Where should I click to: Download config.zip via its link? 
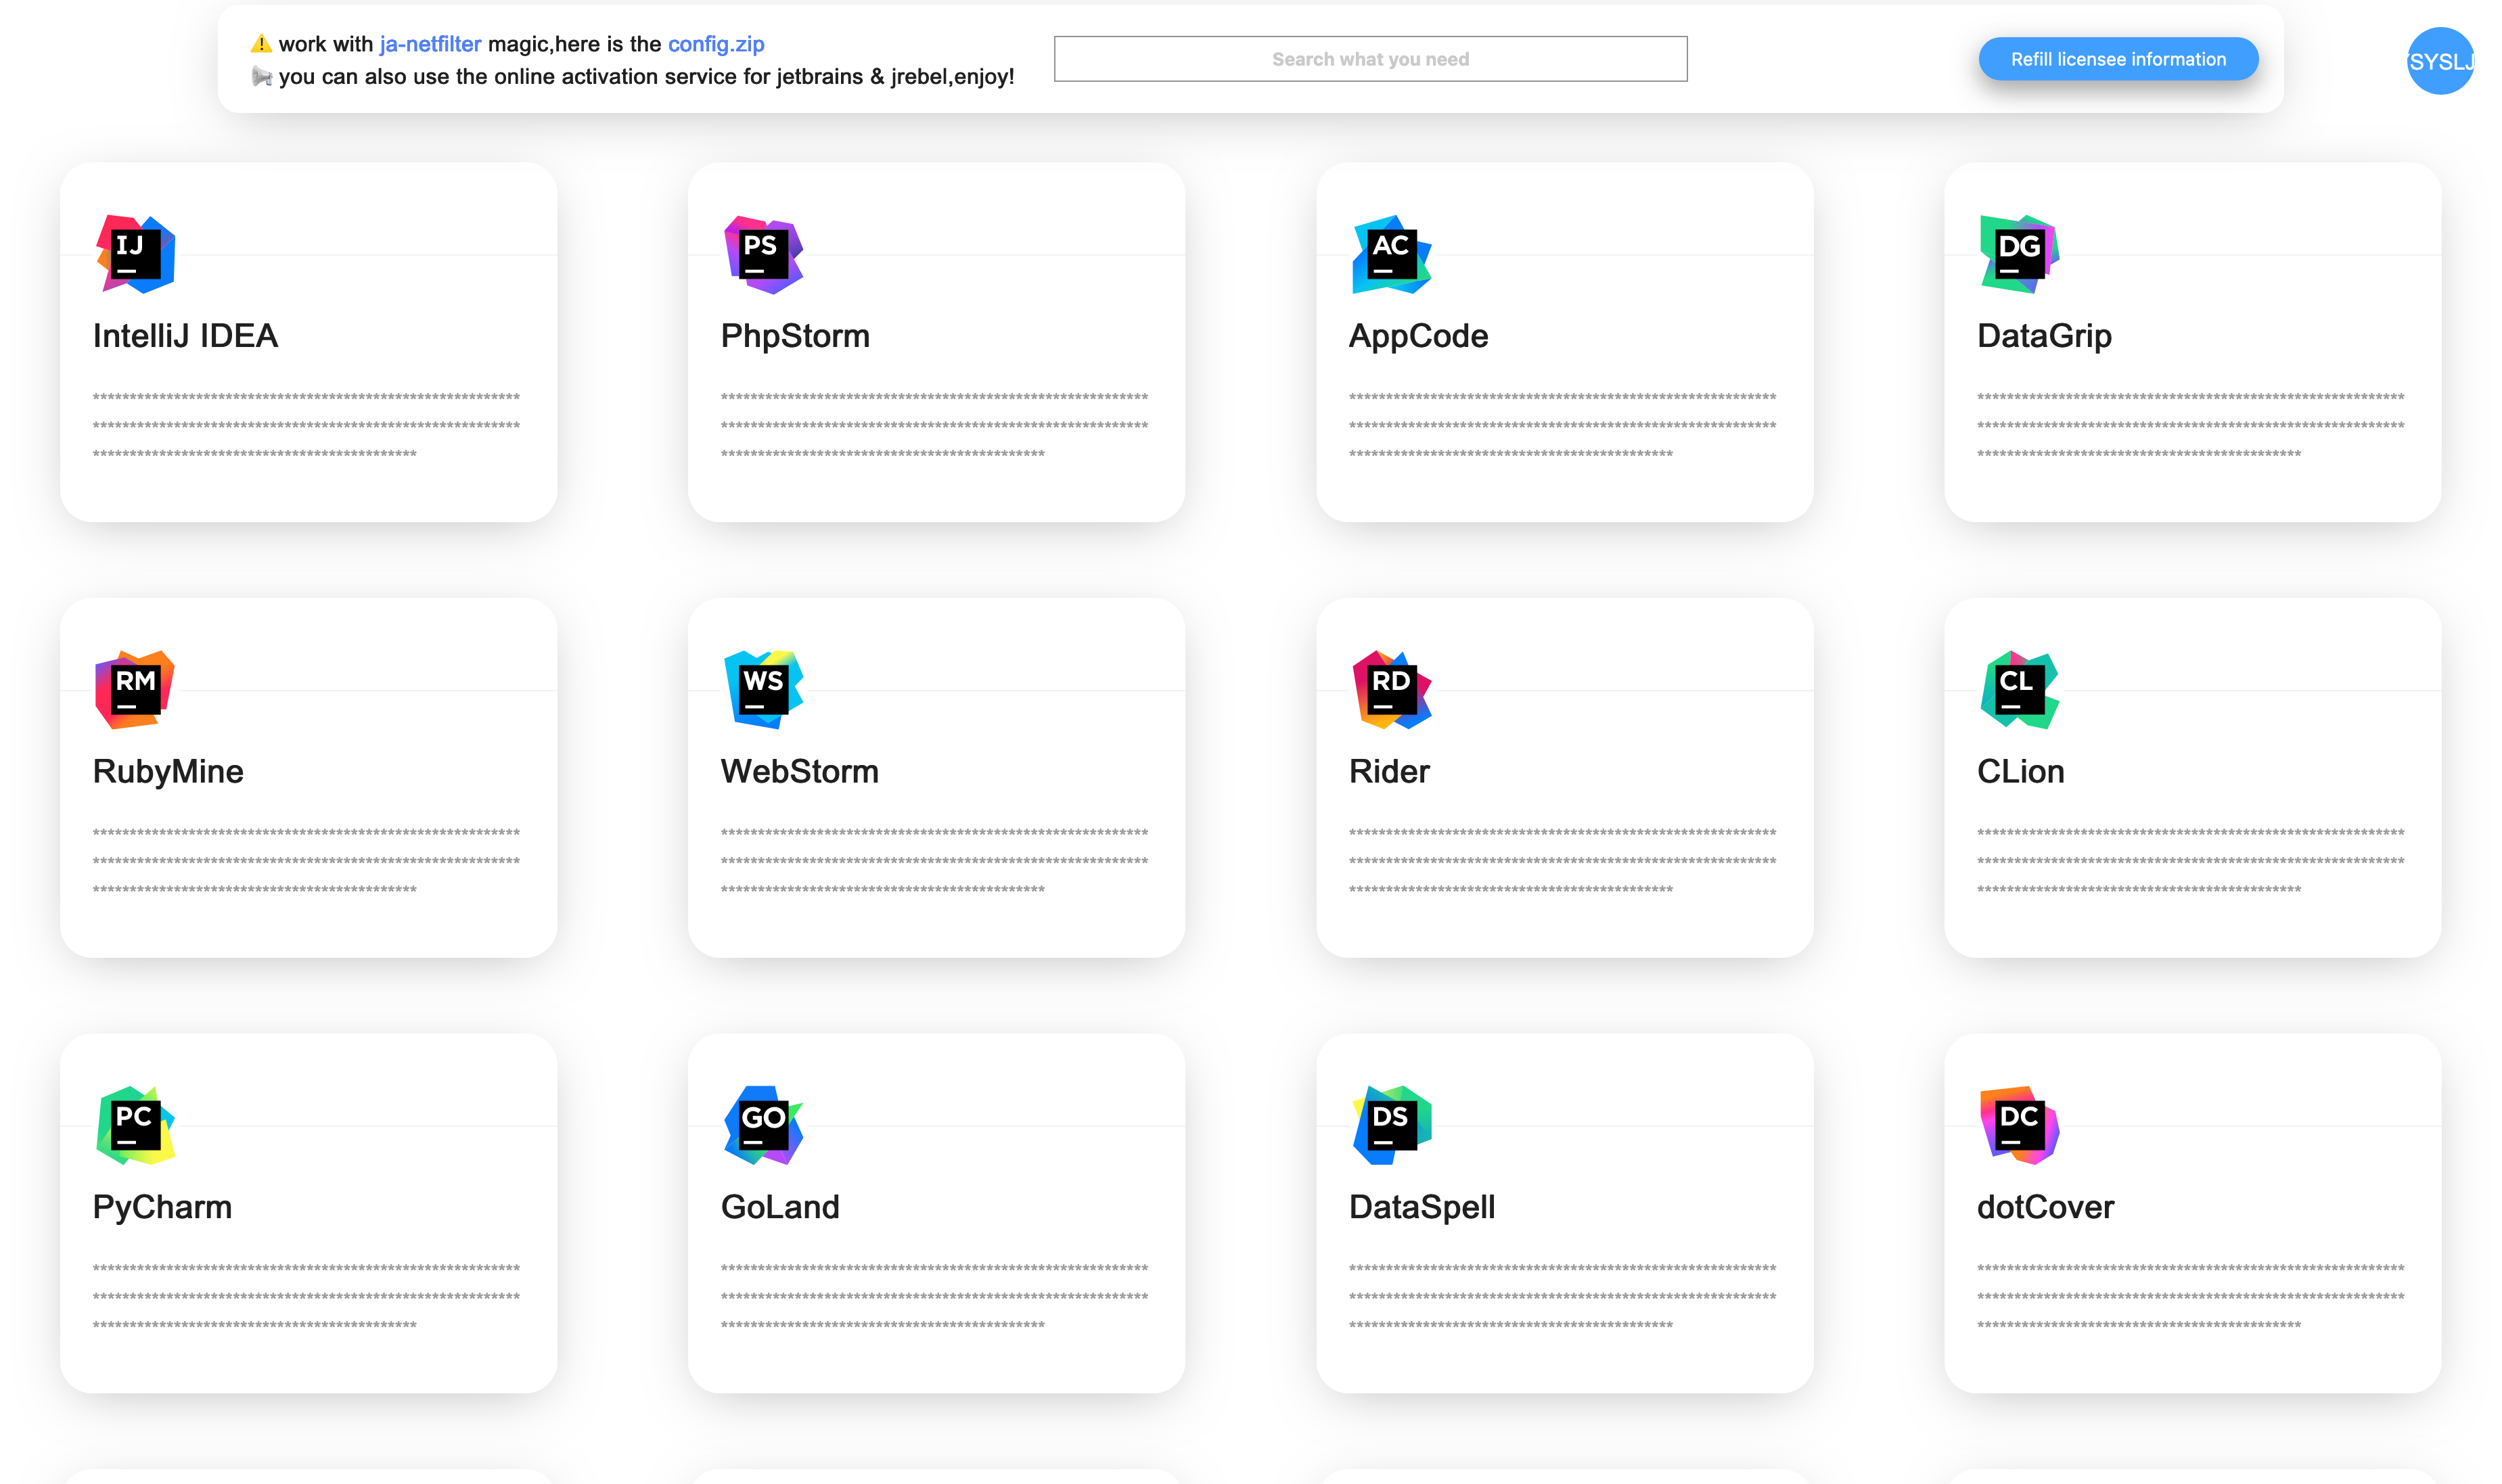click(x=715, y=44)
